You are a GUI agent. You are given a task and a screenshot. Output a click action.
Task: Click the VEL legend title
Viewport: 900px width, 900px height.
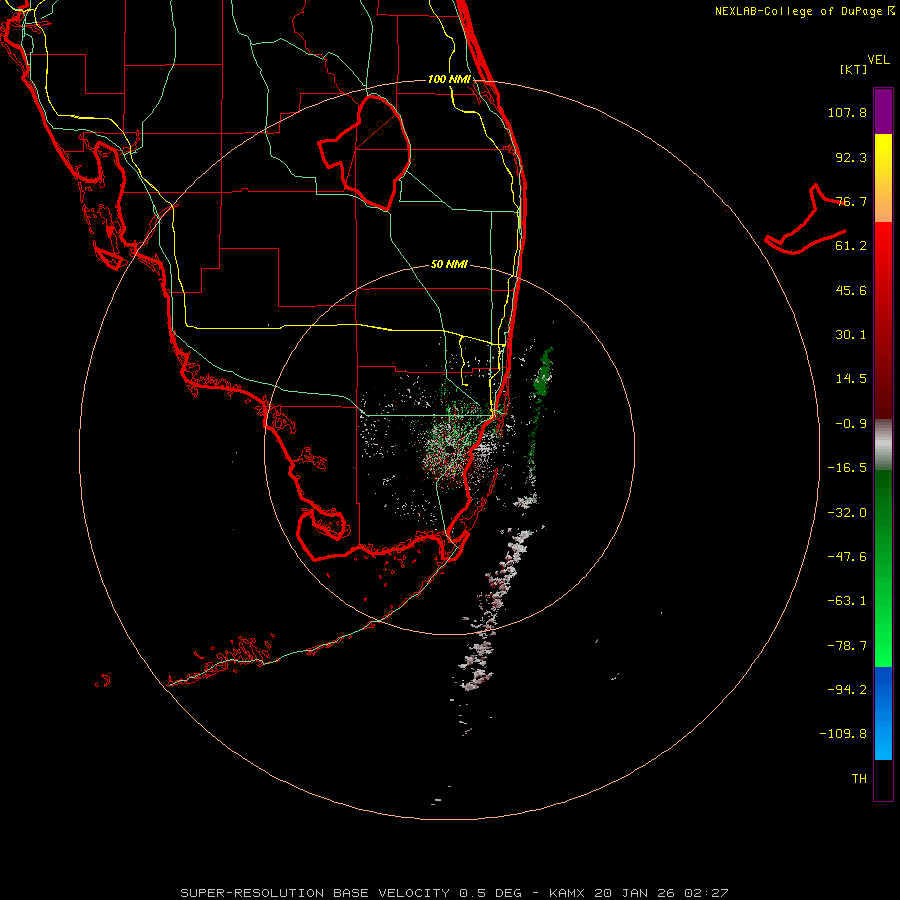tap(878, 60)
